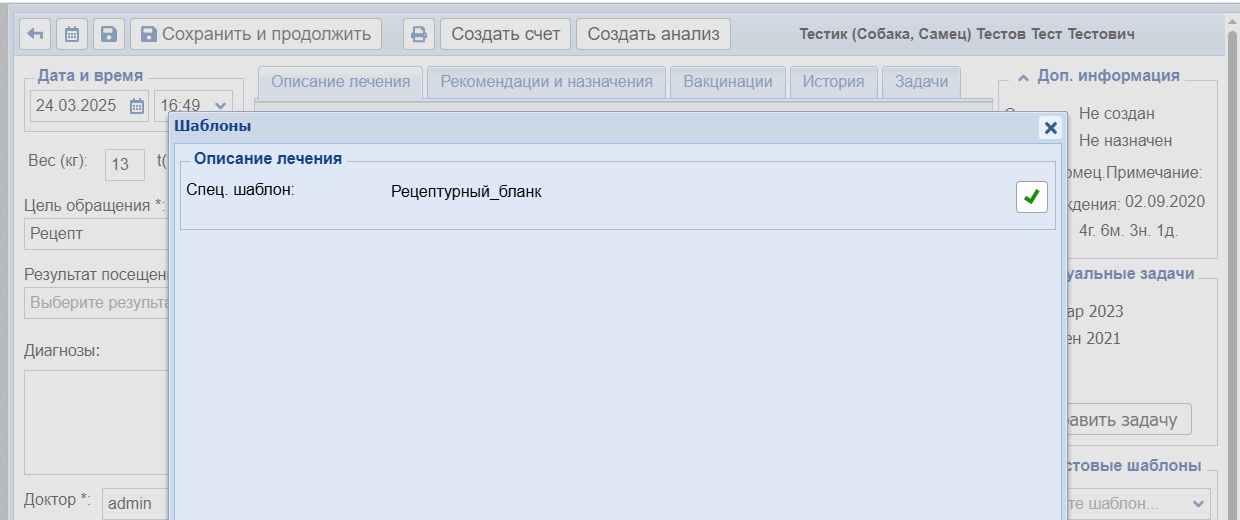The width and height of the screenshot is (1240, 520).
Task: Click the weight input field showing 13
Action: 121,164
